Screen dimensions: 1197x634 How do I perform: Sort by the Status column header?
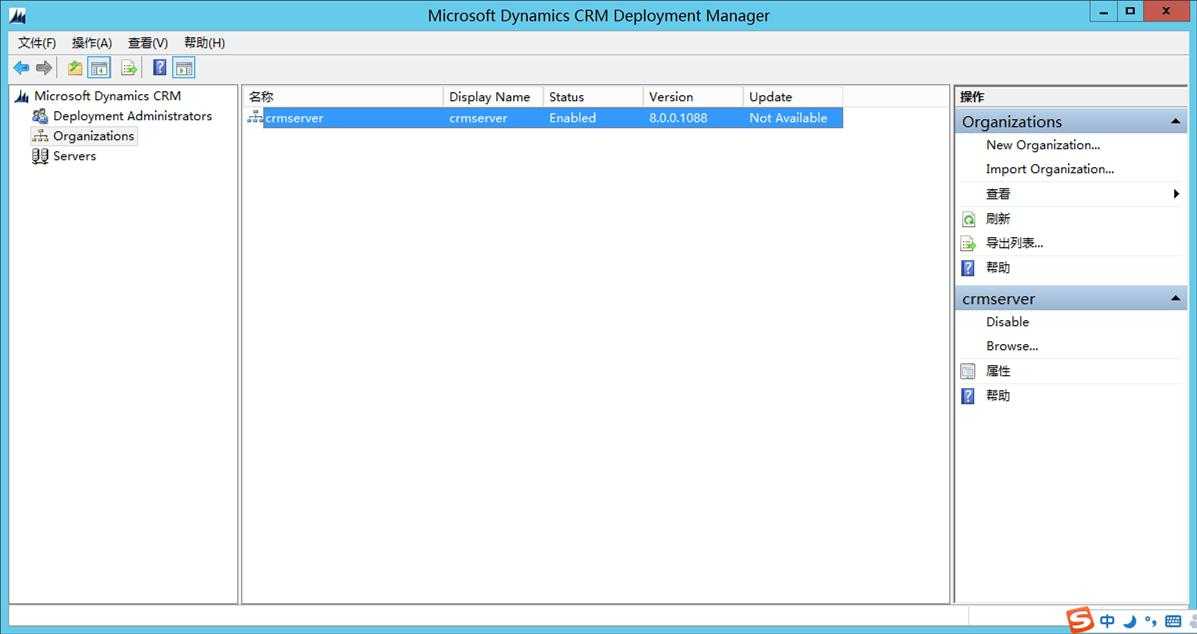pos(593,97)
